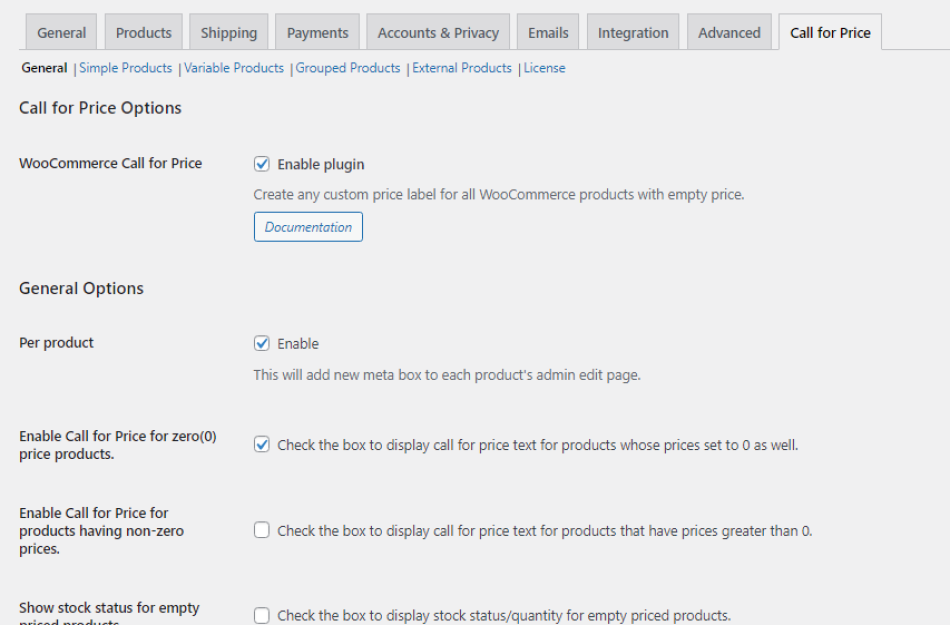Select the Call for Price tab
This screenshot has width=950, height=625.
(829, 32)
